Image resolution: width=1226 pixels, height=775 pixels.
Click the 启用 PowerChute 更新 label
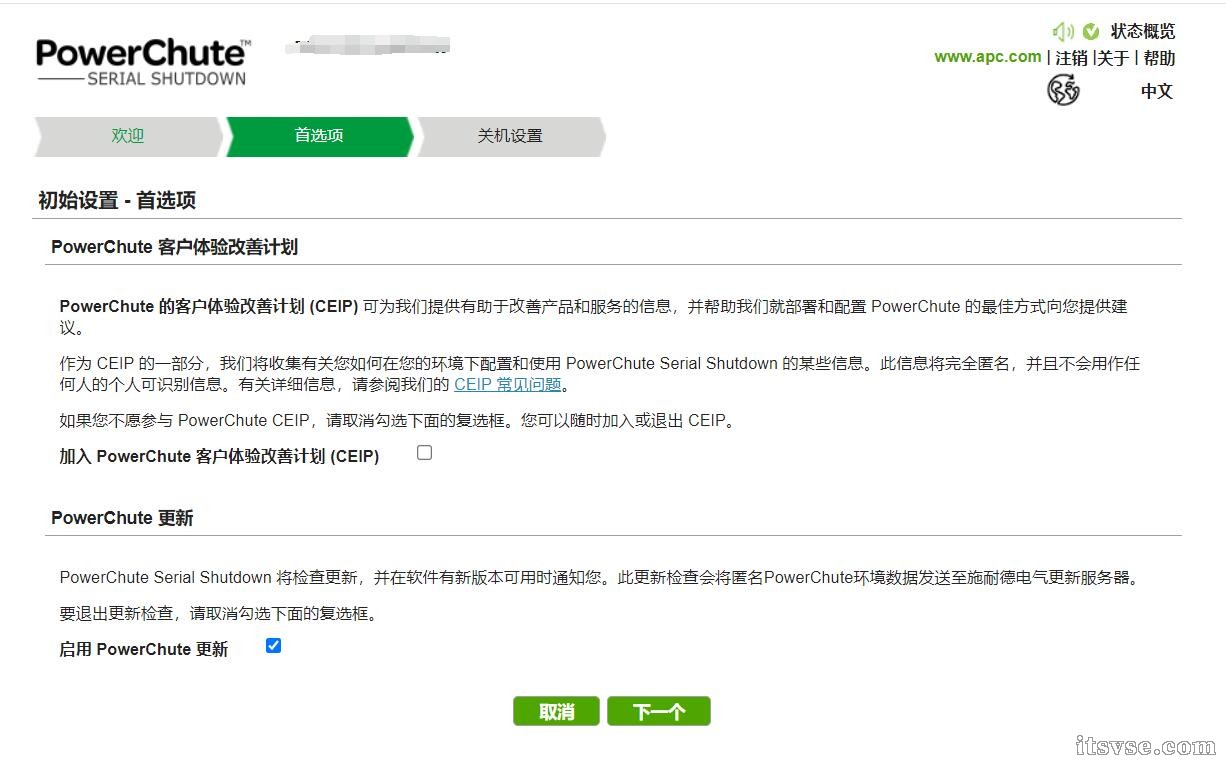click(x=144, y=649)
